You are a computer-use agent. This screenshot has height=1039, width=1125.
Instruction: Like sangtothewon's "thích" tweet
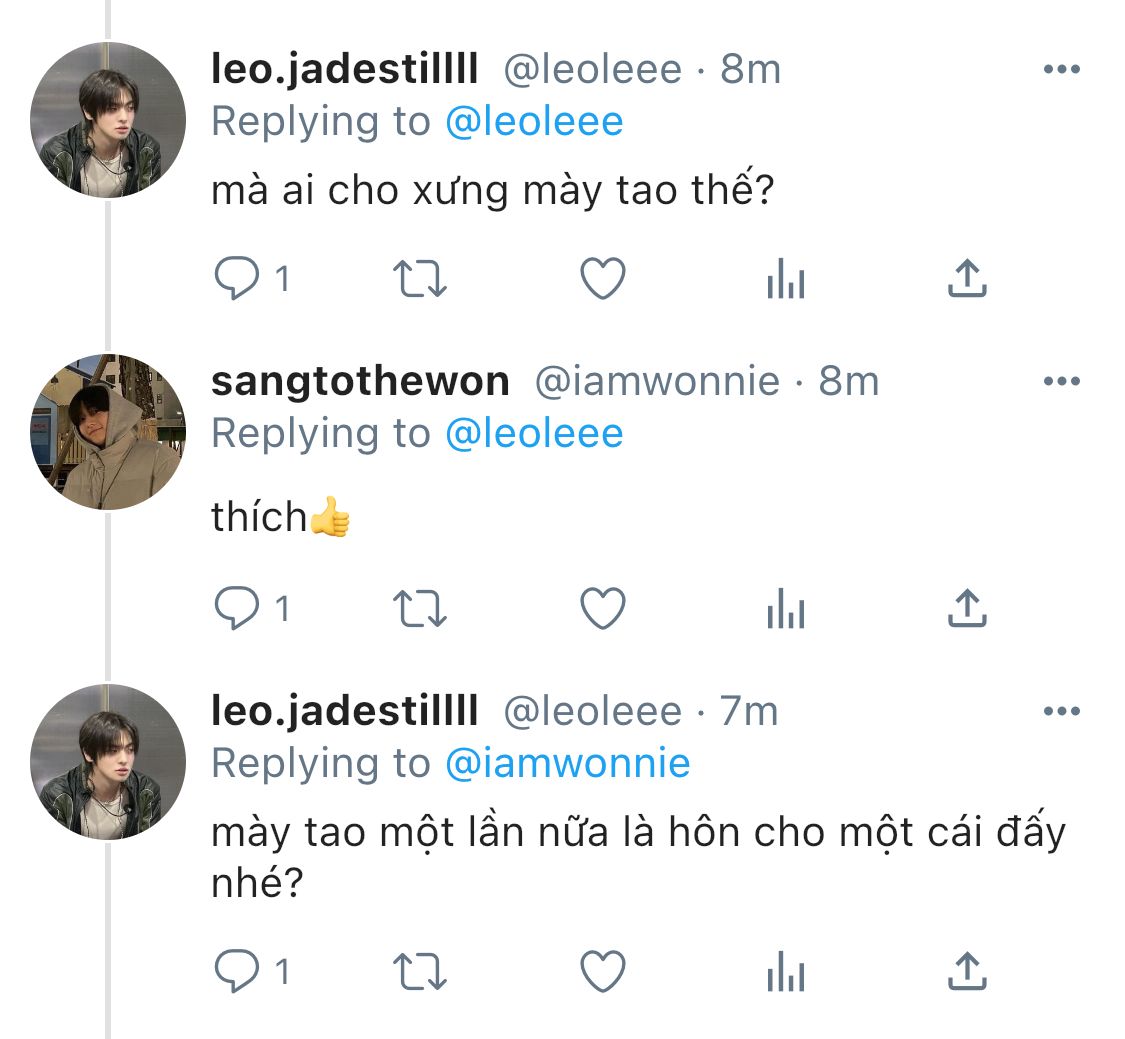tap(603, 609)
